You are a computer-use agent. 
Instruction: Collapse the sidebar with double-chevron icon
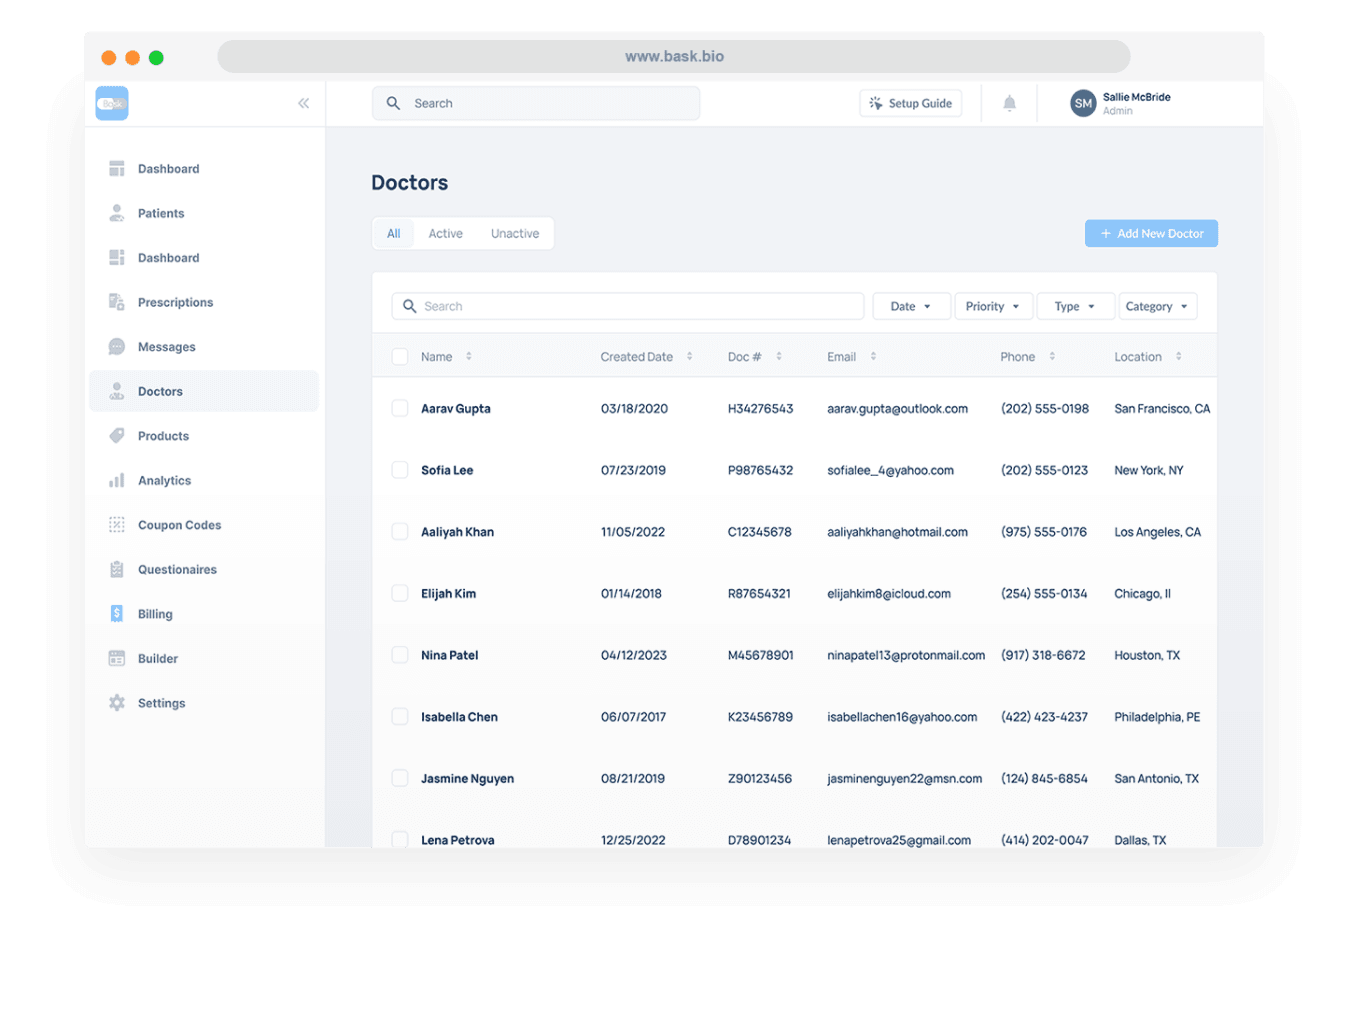point(303,103)
